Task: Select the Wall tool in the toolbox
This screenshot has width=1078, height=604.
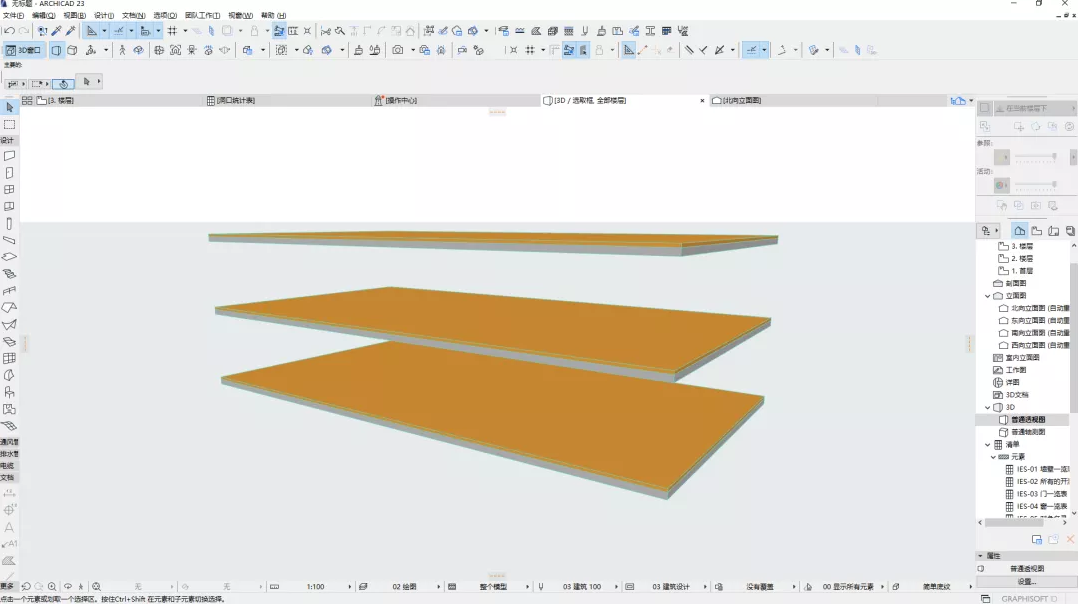Action: (9, 156)
